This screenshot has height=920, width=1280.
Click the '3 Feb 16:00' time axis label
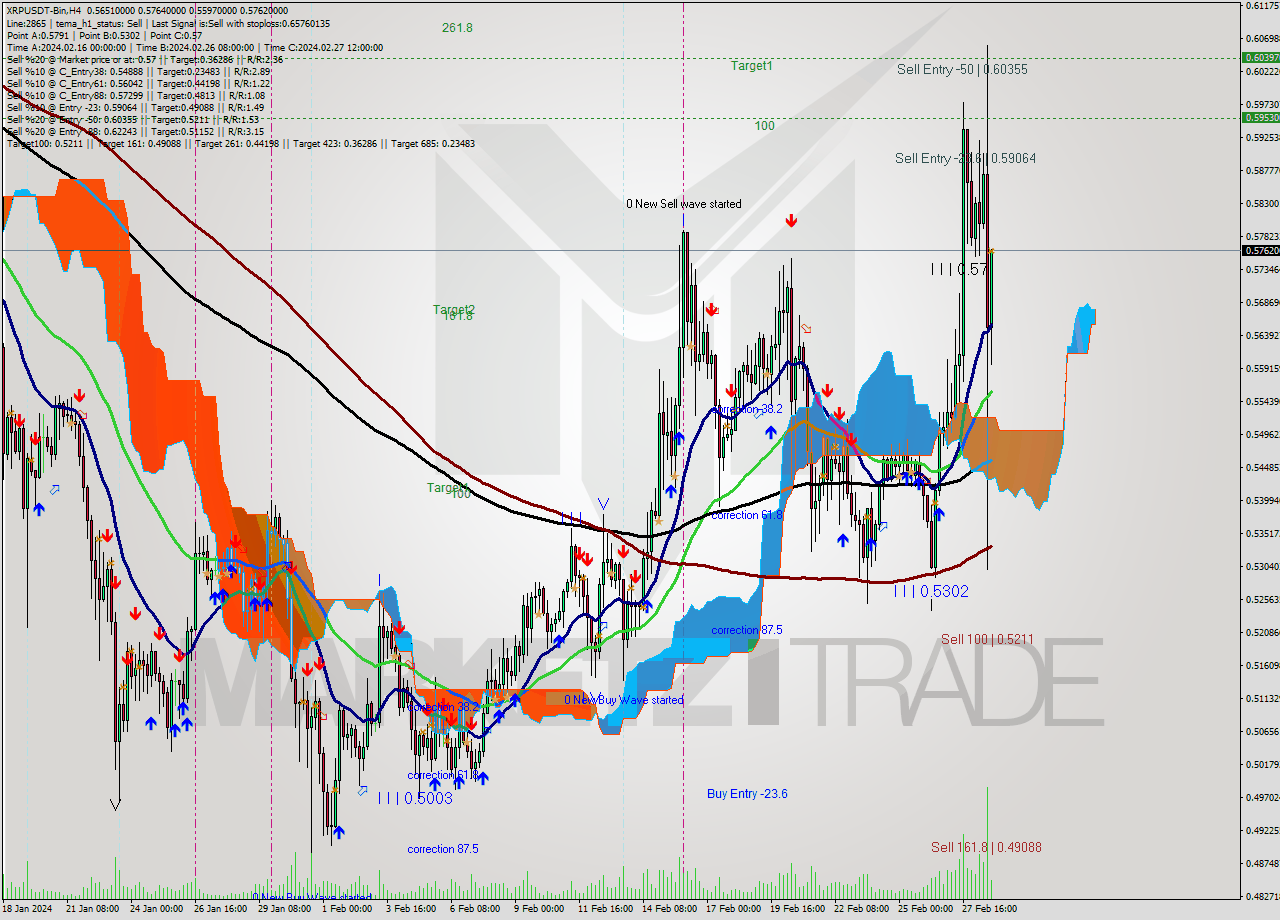click(412, 909)
